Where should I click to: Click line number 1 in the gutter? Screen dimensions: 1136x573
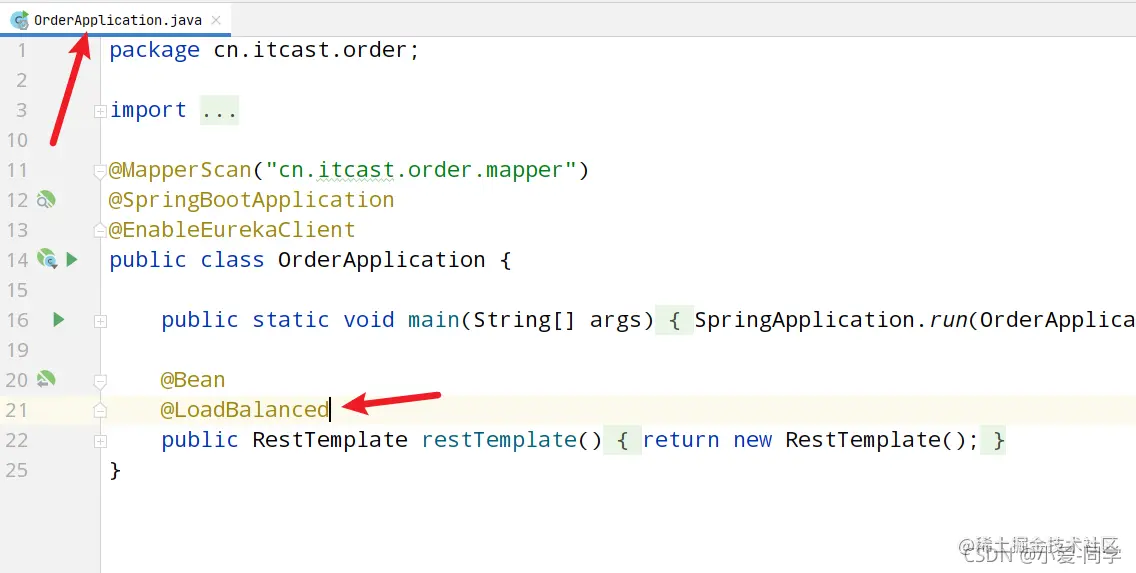(x=22, y=50)
